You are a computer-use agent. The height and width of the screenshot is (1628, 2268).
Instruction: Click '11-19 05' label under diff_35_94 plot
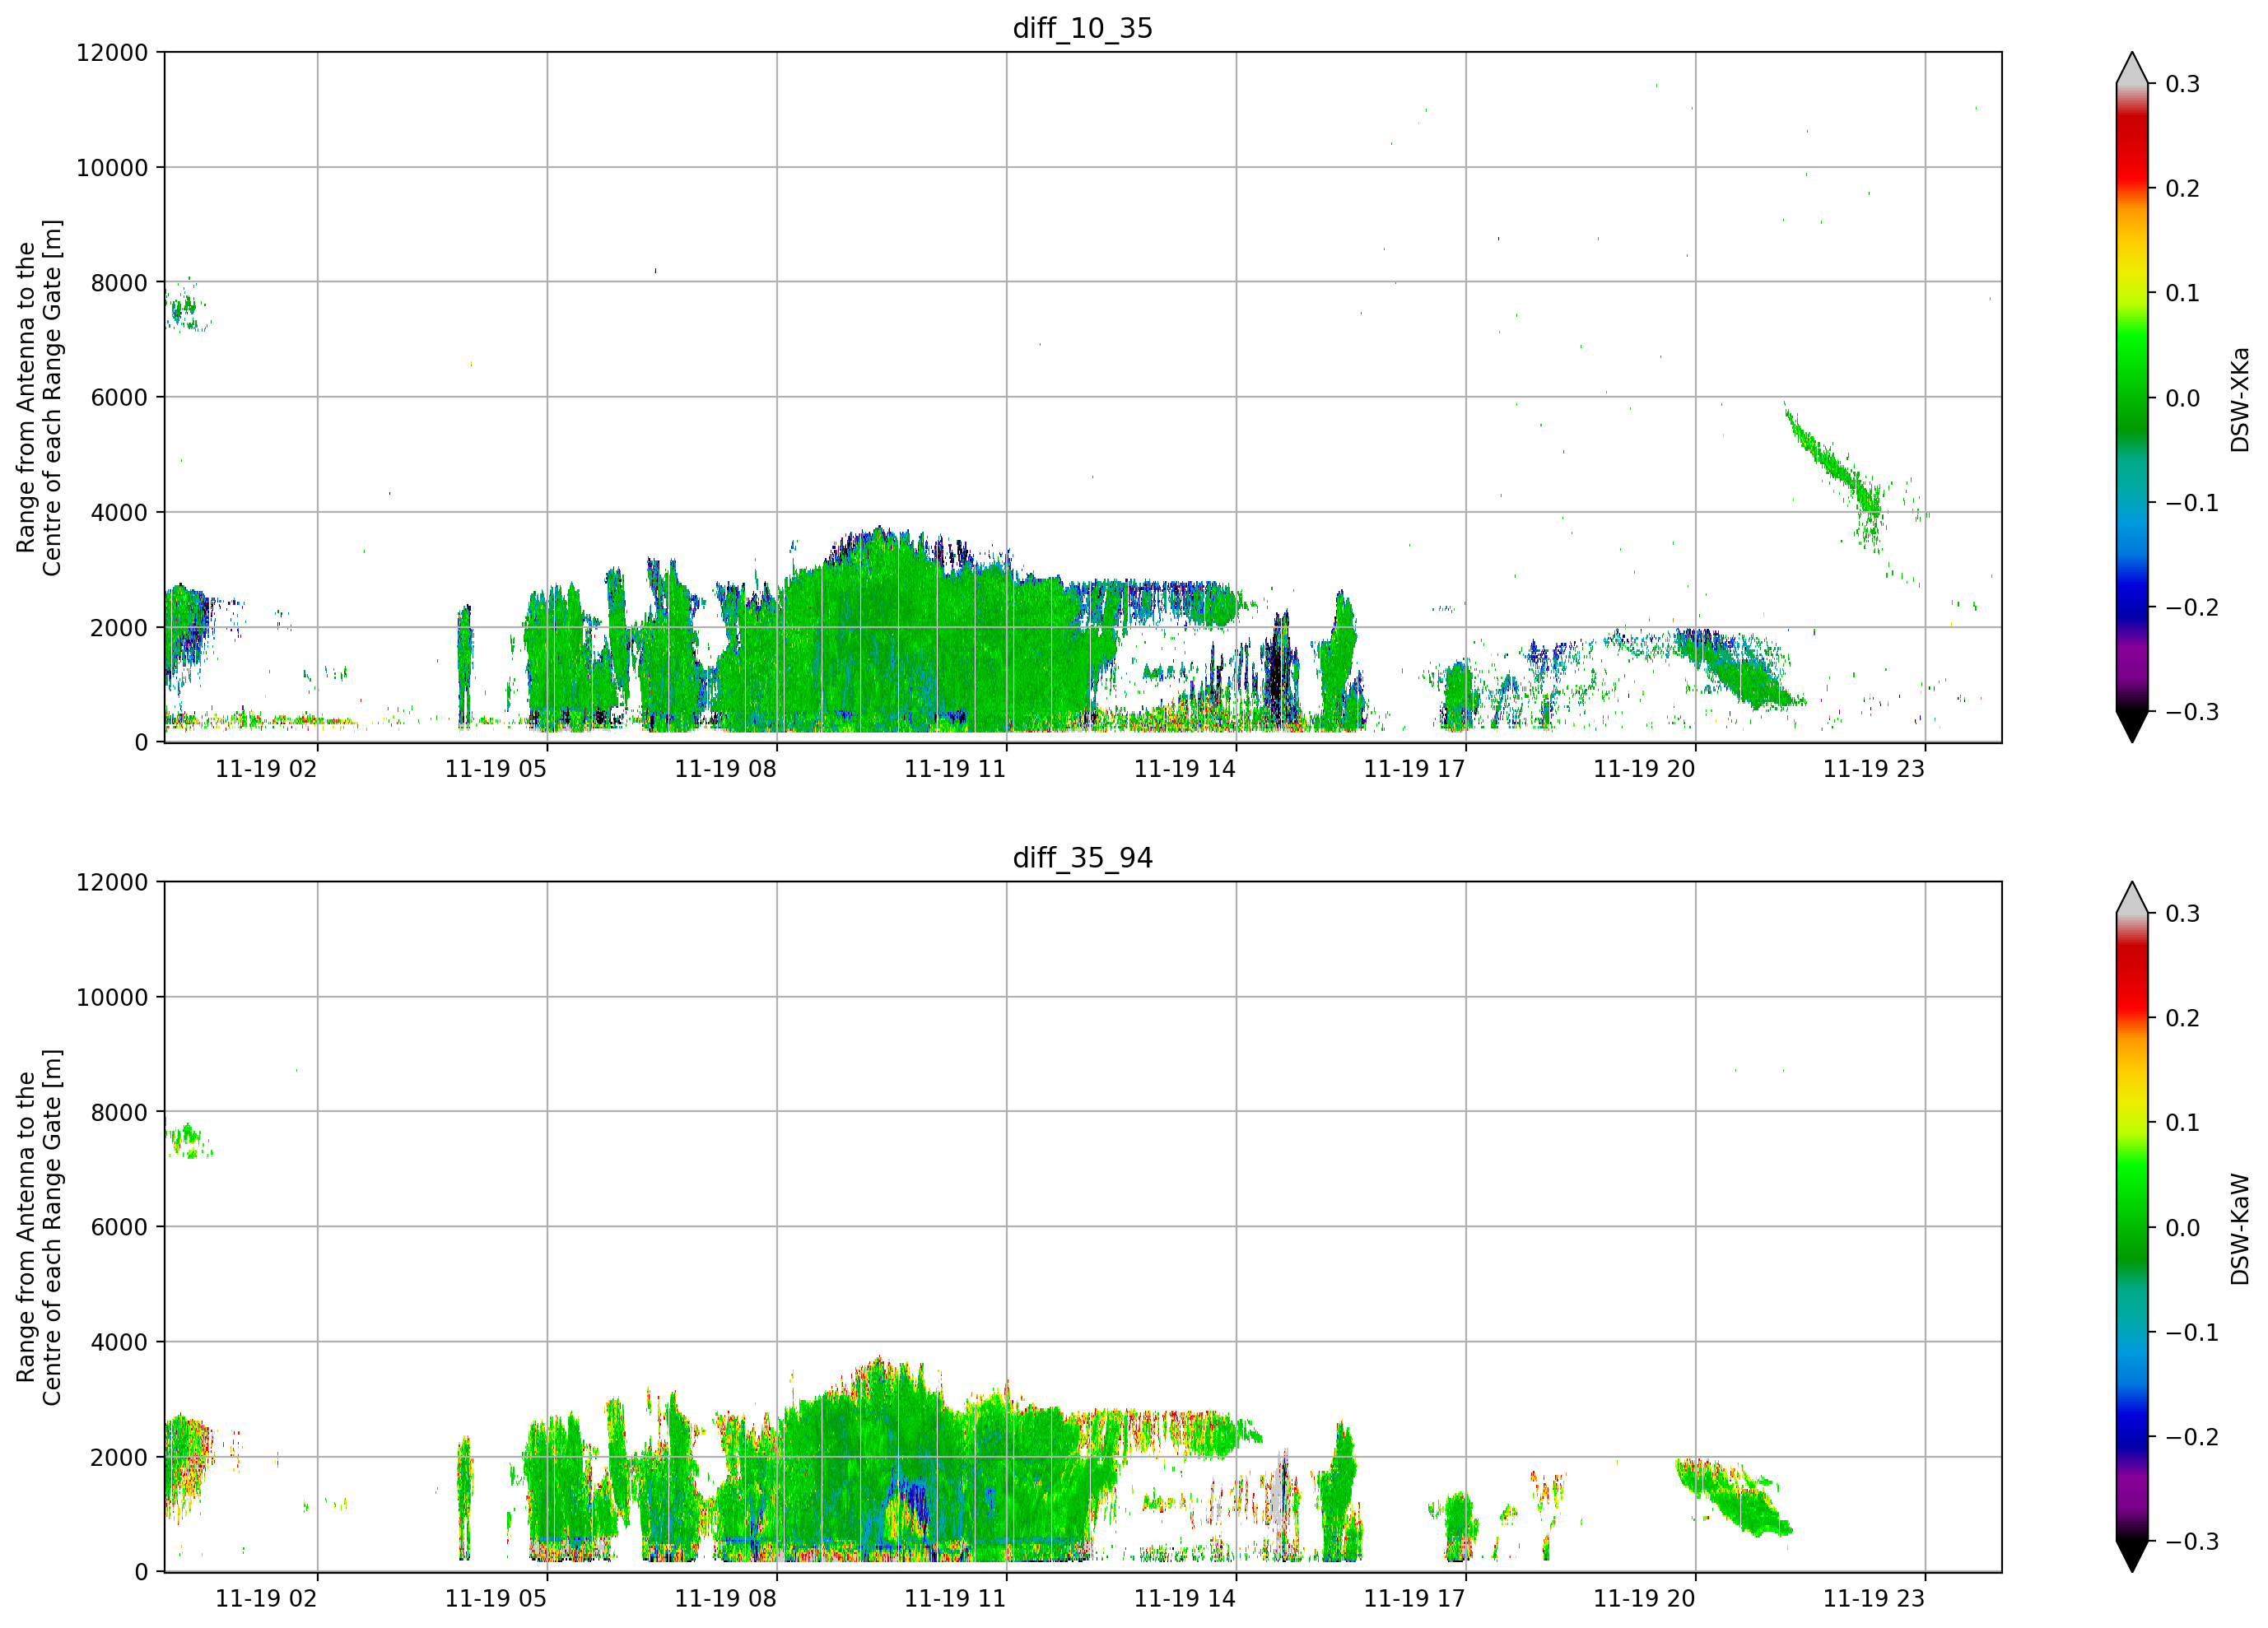(x=496, y=1598)
